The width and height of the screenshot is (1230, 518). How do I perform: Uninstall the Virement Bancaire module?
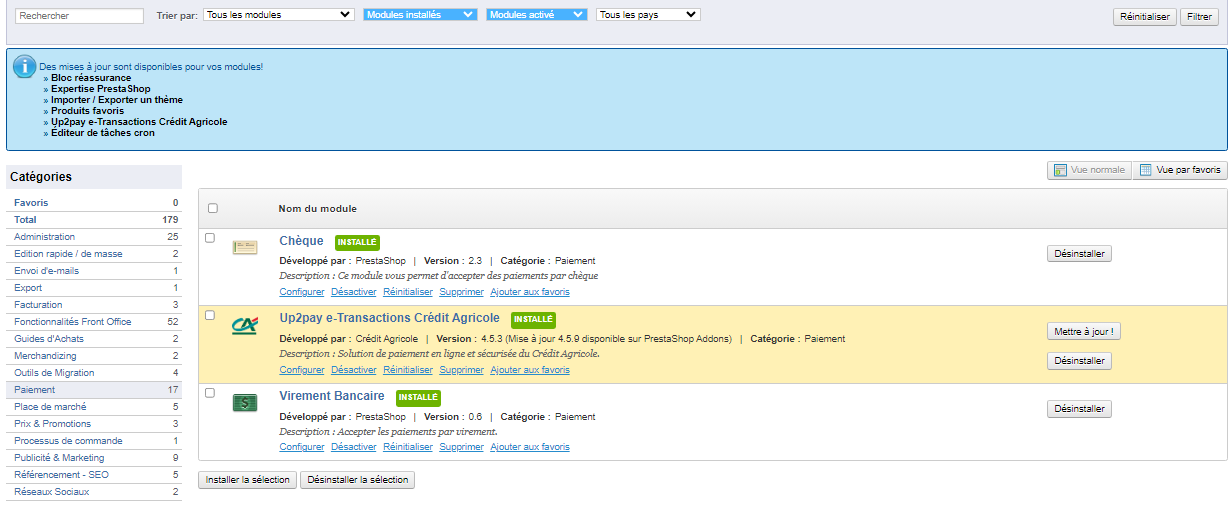(x=1079, y=409)
